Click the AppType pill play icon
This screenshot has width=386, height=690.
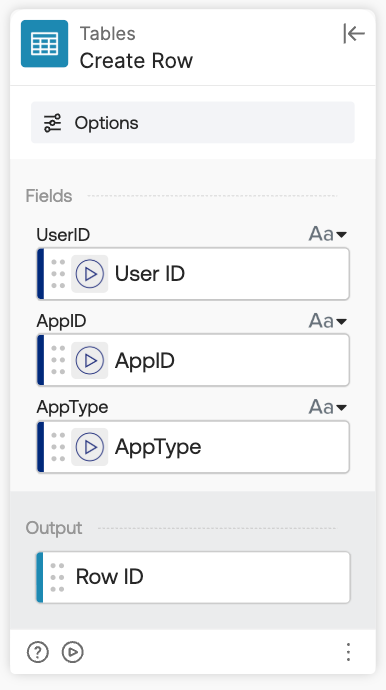tap(90, 447)
